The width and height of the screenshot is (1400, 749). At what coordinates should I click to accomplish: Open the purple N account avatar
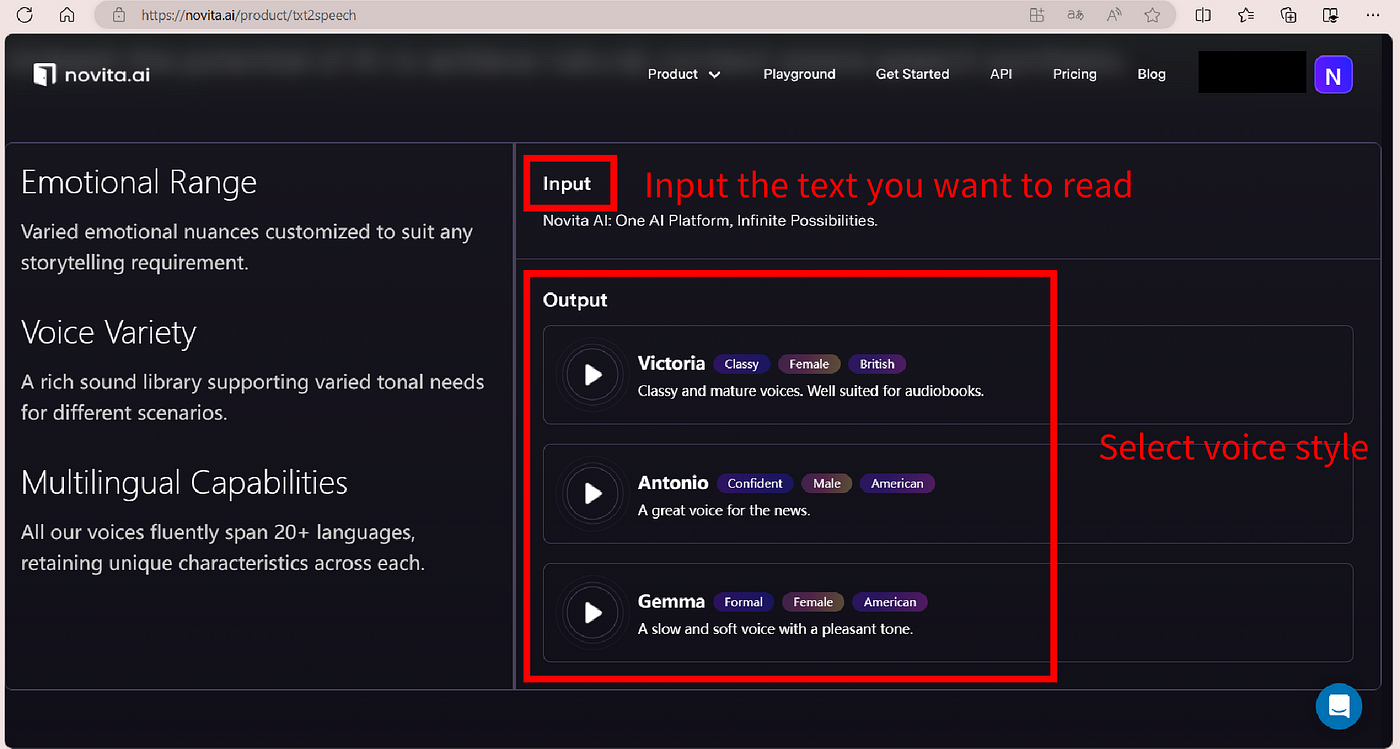(x=1333, y=75)
